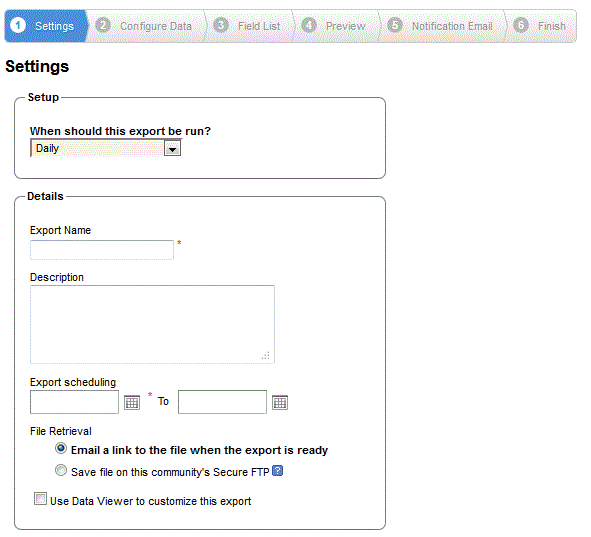Viewport: 591px width, 537px height.
Task: Click the Export Name text field
Action: pos(102,250)
